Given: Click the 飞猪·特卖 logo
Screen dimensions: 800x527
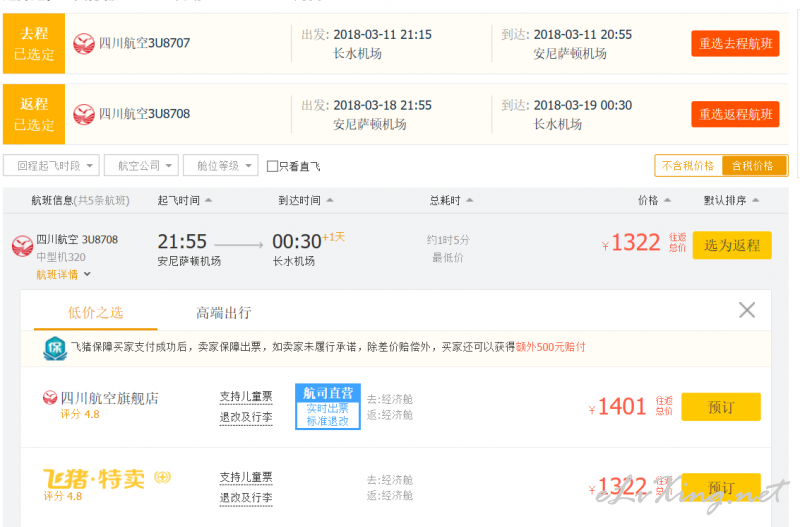Looking at the screenshot, I should (x=94, y=479).
